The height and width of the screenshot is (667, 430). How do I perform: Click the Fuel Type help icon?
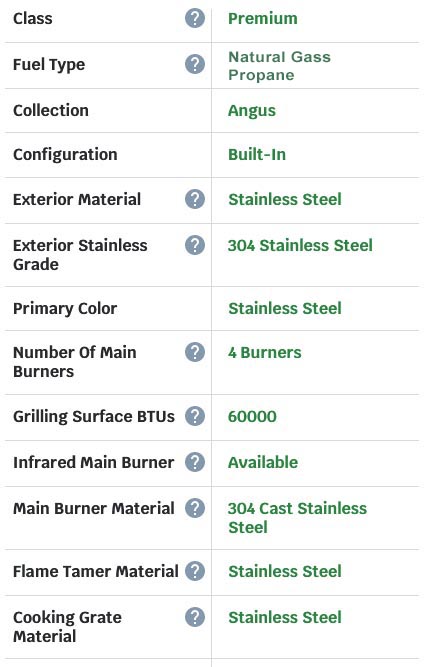195,65
